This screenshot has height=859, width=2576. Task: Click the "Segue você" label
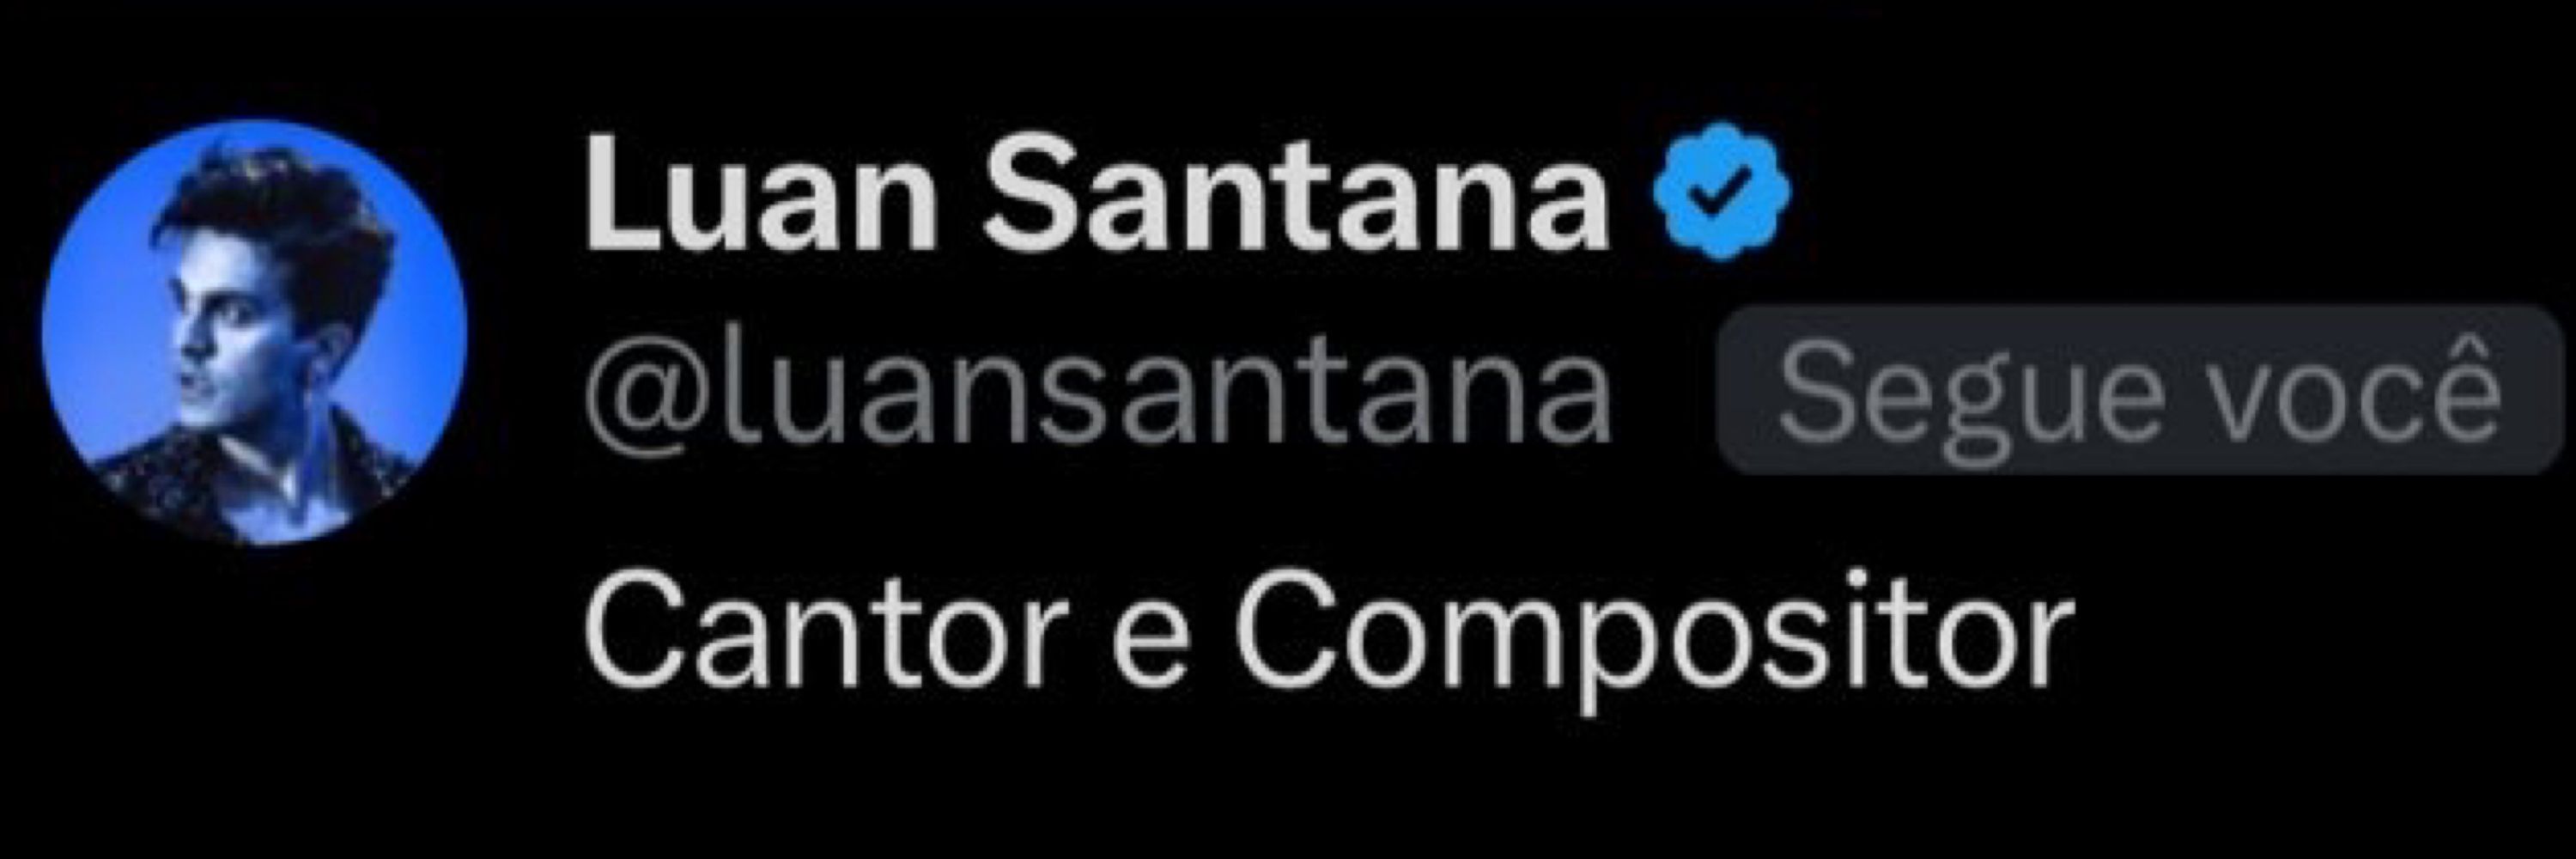2139,390
